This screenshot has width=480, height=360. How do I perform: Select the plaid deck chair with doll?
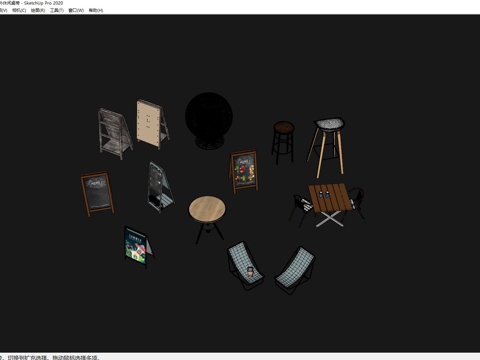coord(245,265)
